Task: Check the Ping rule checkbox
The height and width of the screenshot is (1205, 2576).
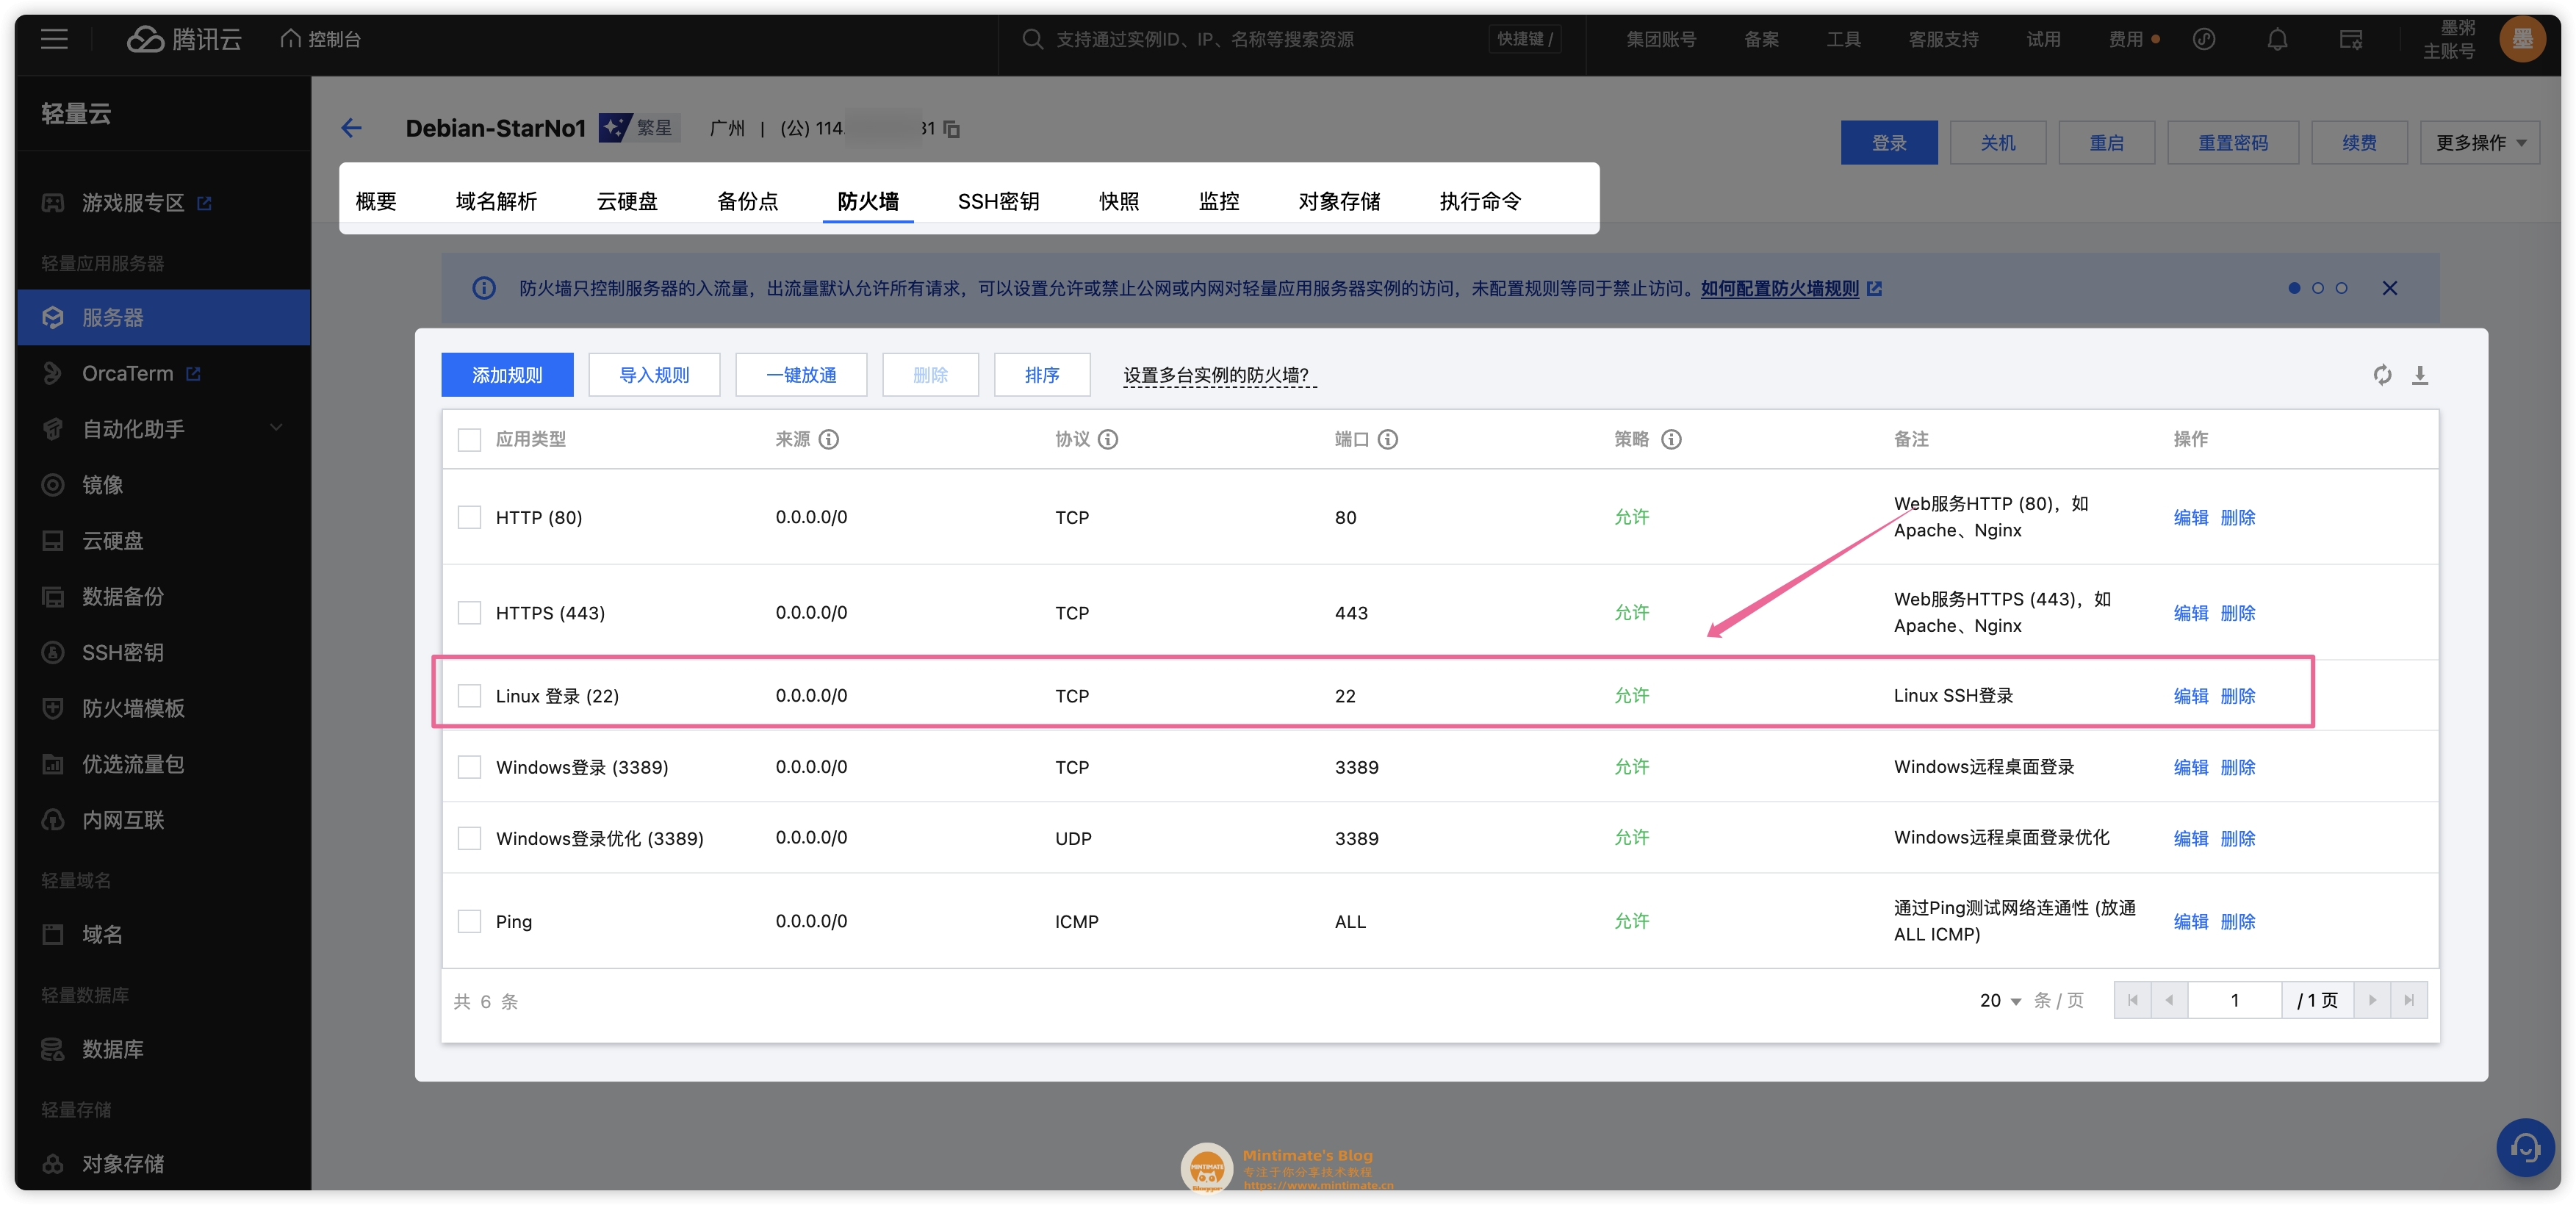Action: tap(469, 921)
